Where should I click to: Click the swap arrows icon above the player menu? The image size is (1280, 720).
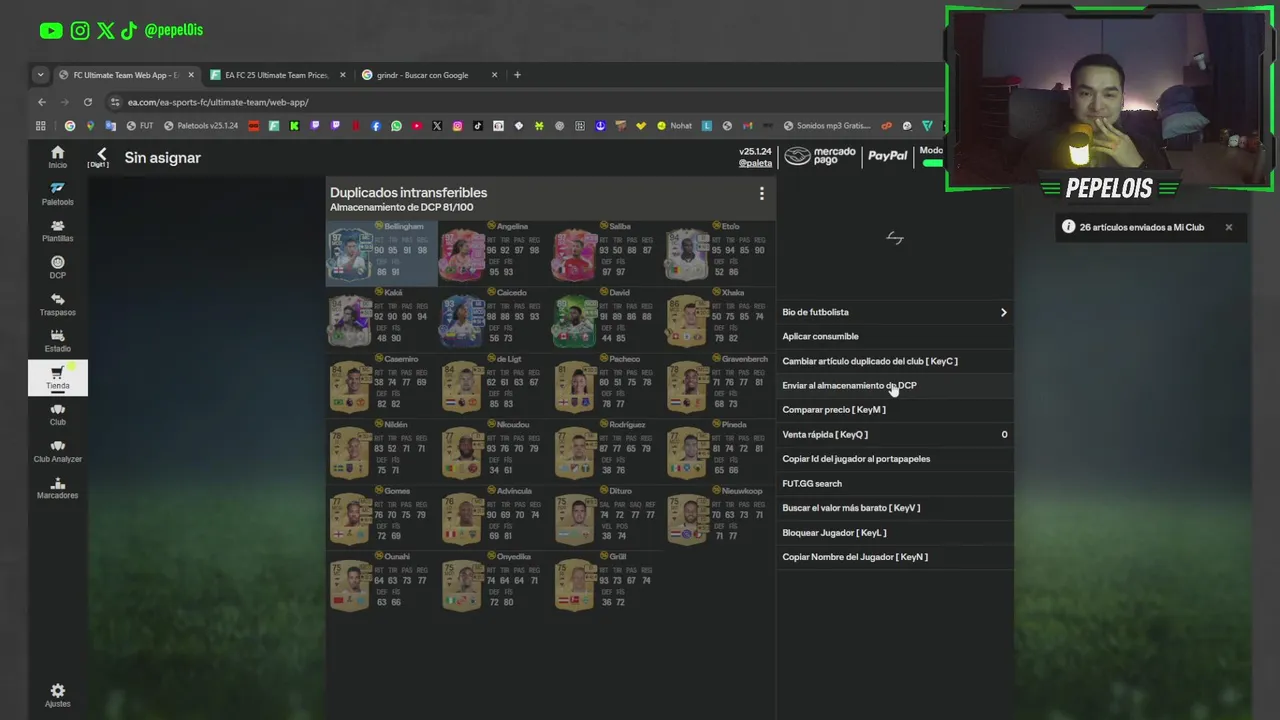pos(895,238)
